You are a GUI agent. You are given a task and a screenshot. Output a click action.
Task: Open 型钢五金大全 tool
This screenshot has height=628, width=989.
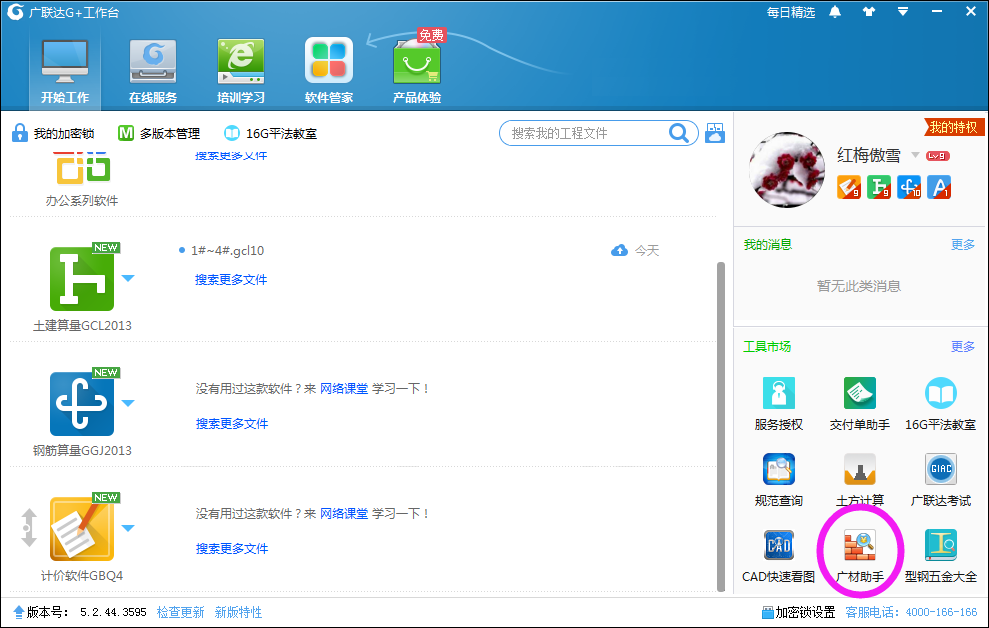pyautogui.click(x=940, y=555)
